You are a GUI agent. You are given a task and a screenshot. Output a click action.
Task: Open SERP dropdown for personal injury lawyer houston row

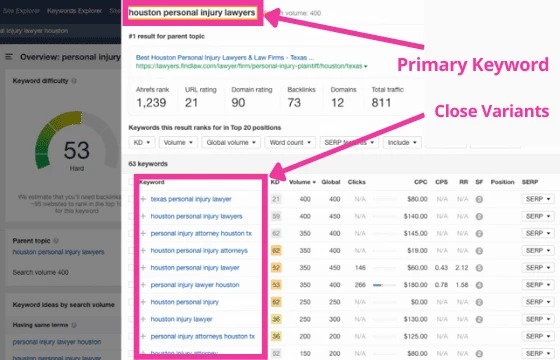pyautogui.click(x=538, y=285)
